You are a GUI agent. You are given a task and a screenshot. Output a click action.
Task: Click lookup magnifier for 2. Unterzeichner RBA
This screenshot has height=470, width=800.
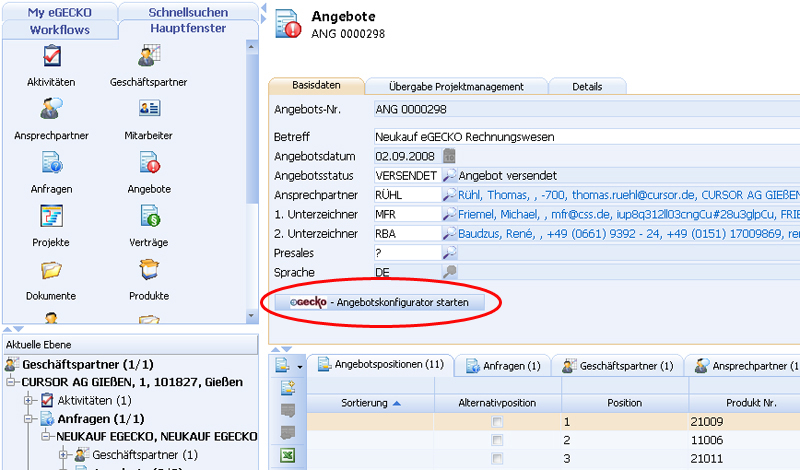point(449,233)
